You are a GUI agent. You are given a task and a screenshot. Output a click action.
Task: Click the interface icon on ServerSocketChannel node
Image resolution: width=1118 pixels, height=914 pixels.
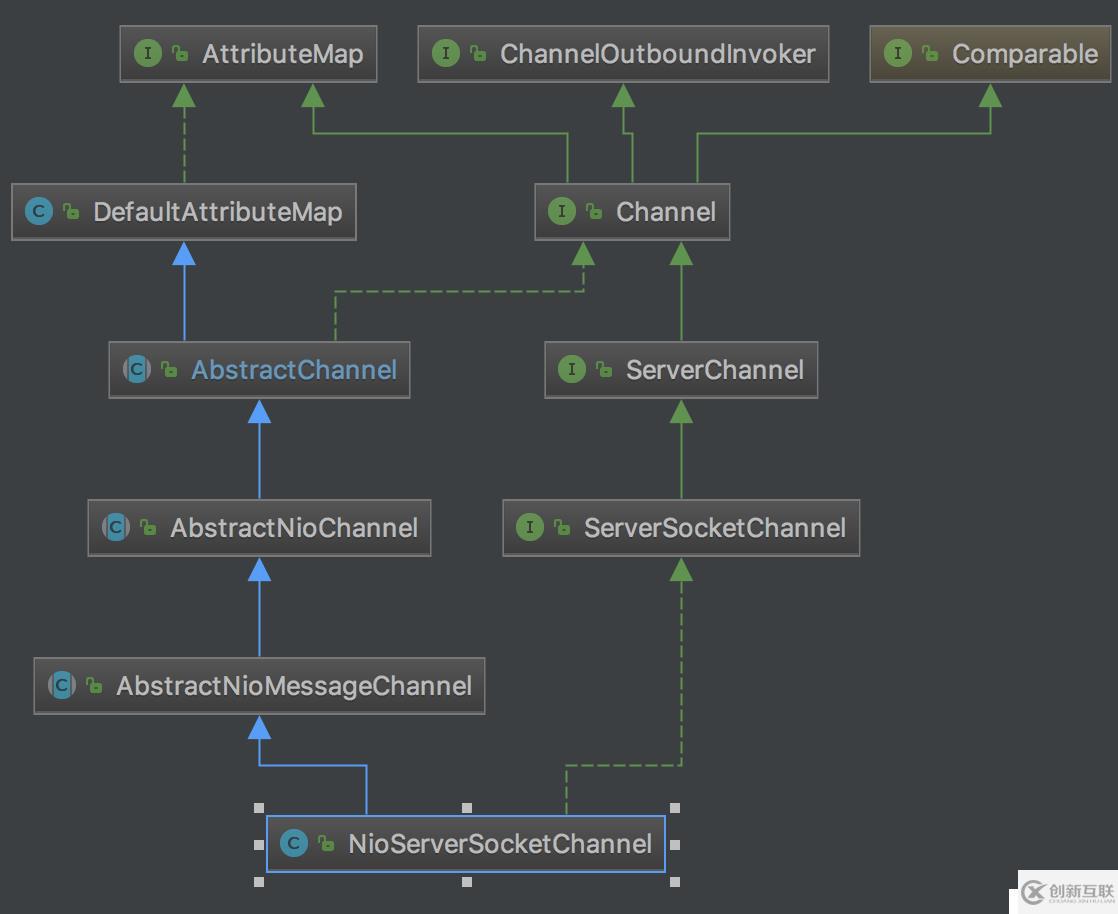(x=530, y=528)
